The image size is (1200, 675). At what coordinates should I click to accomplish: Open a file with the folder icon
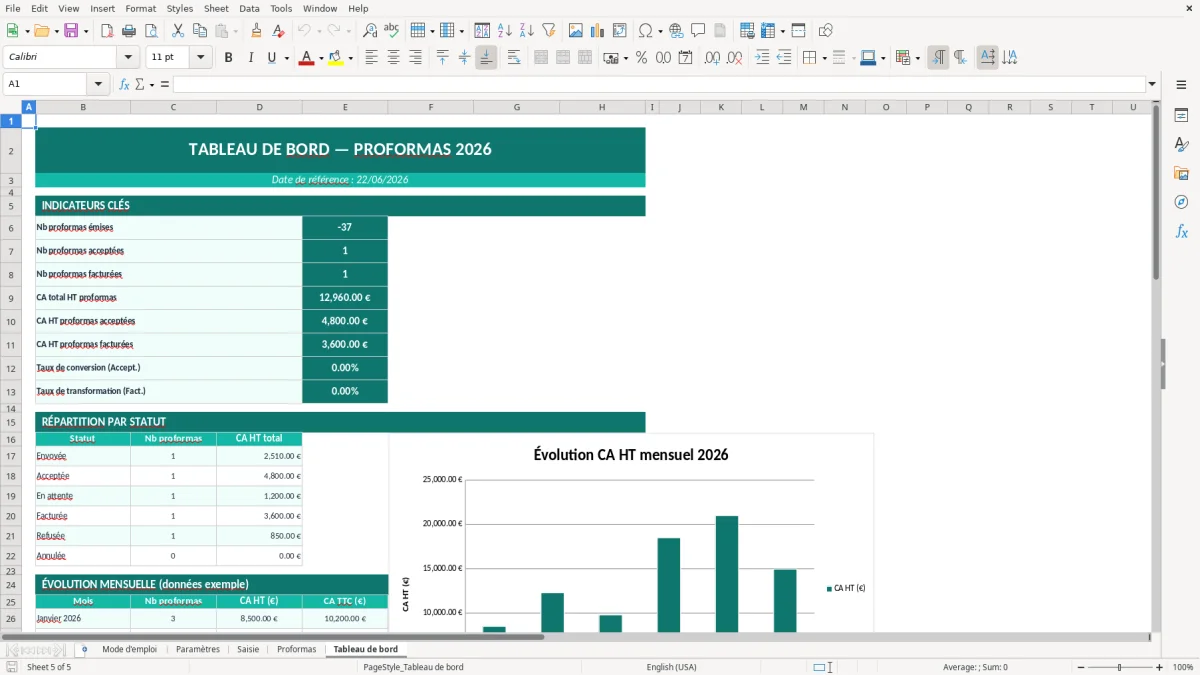click(41, 31)
